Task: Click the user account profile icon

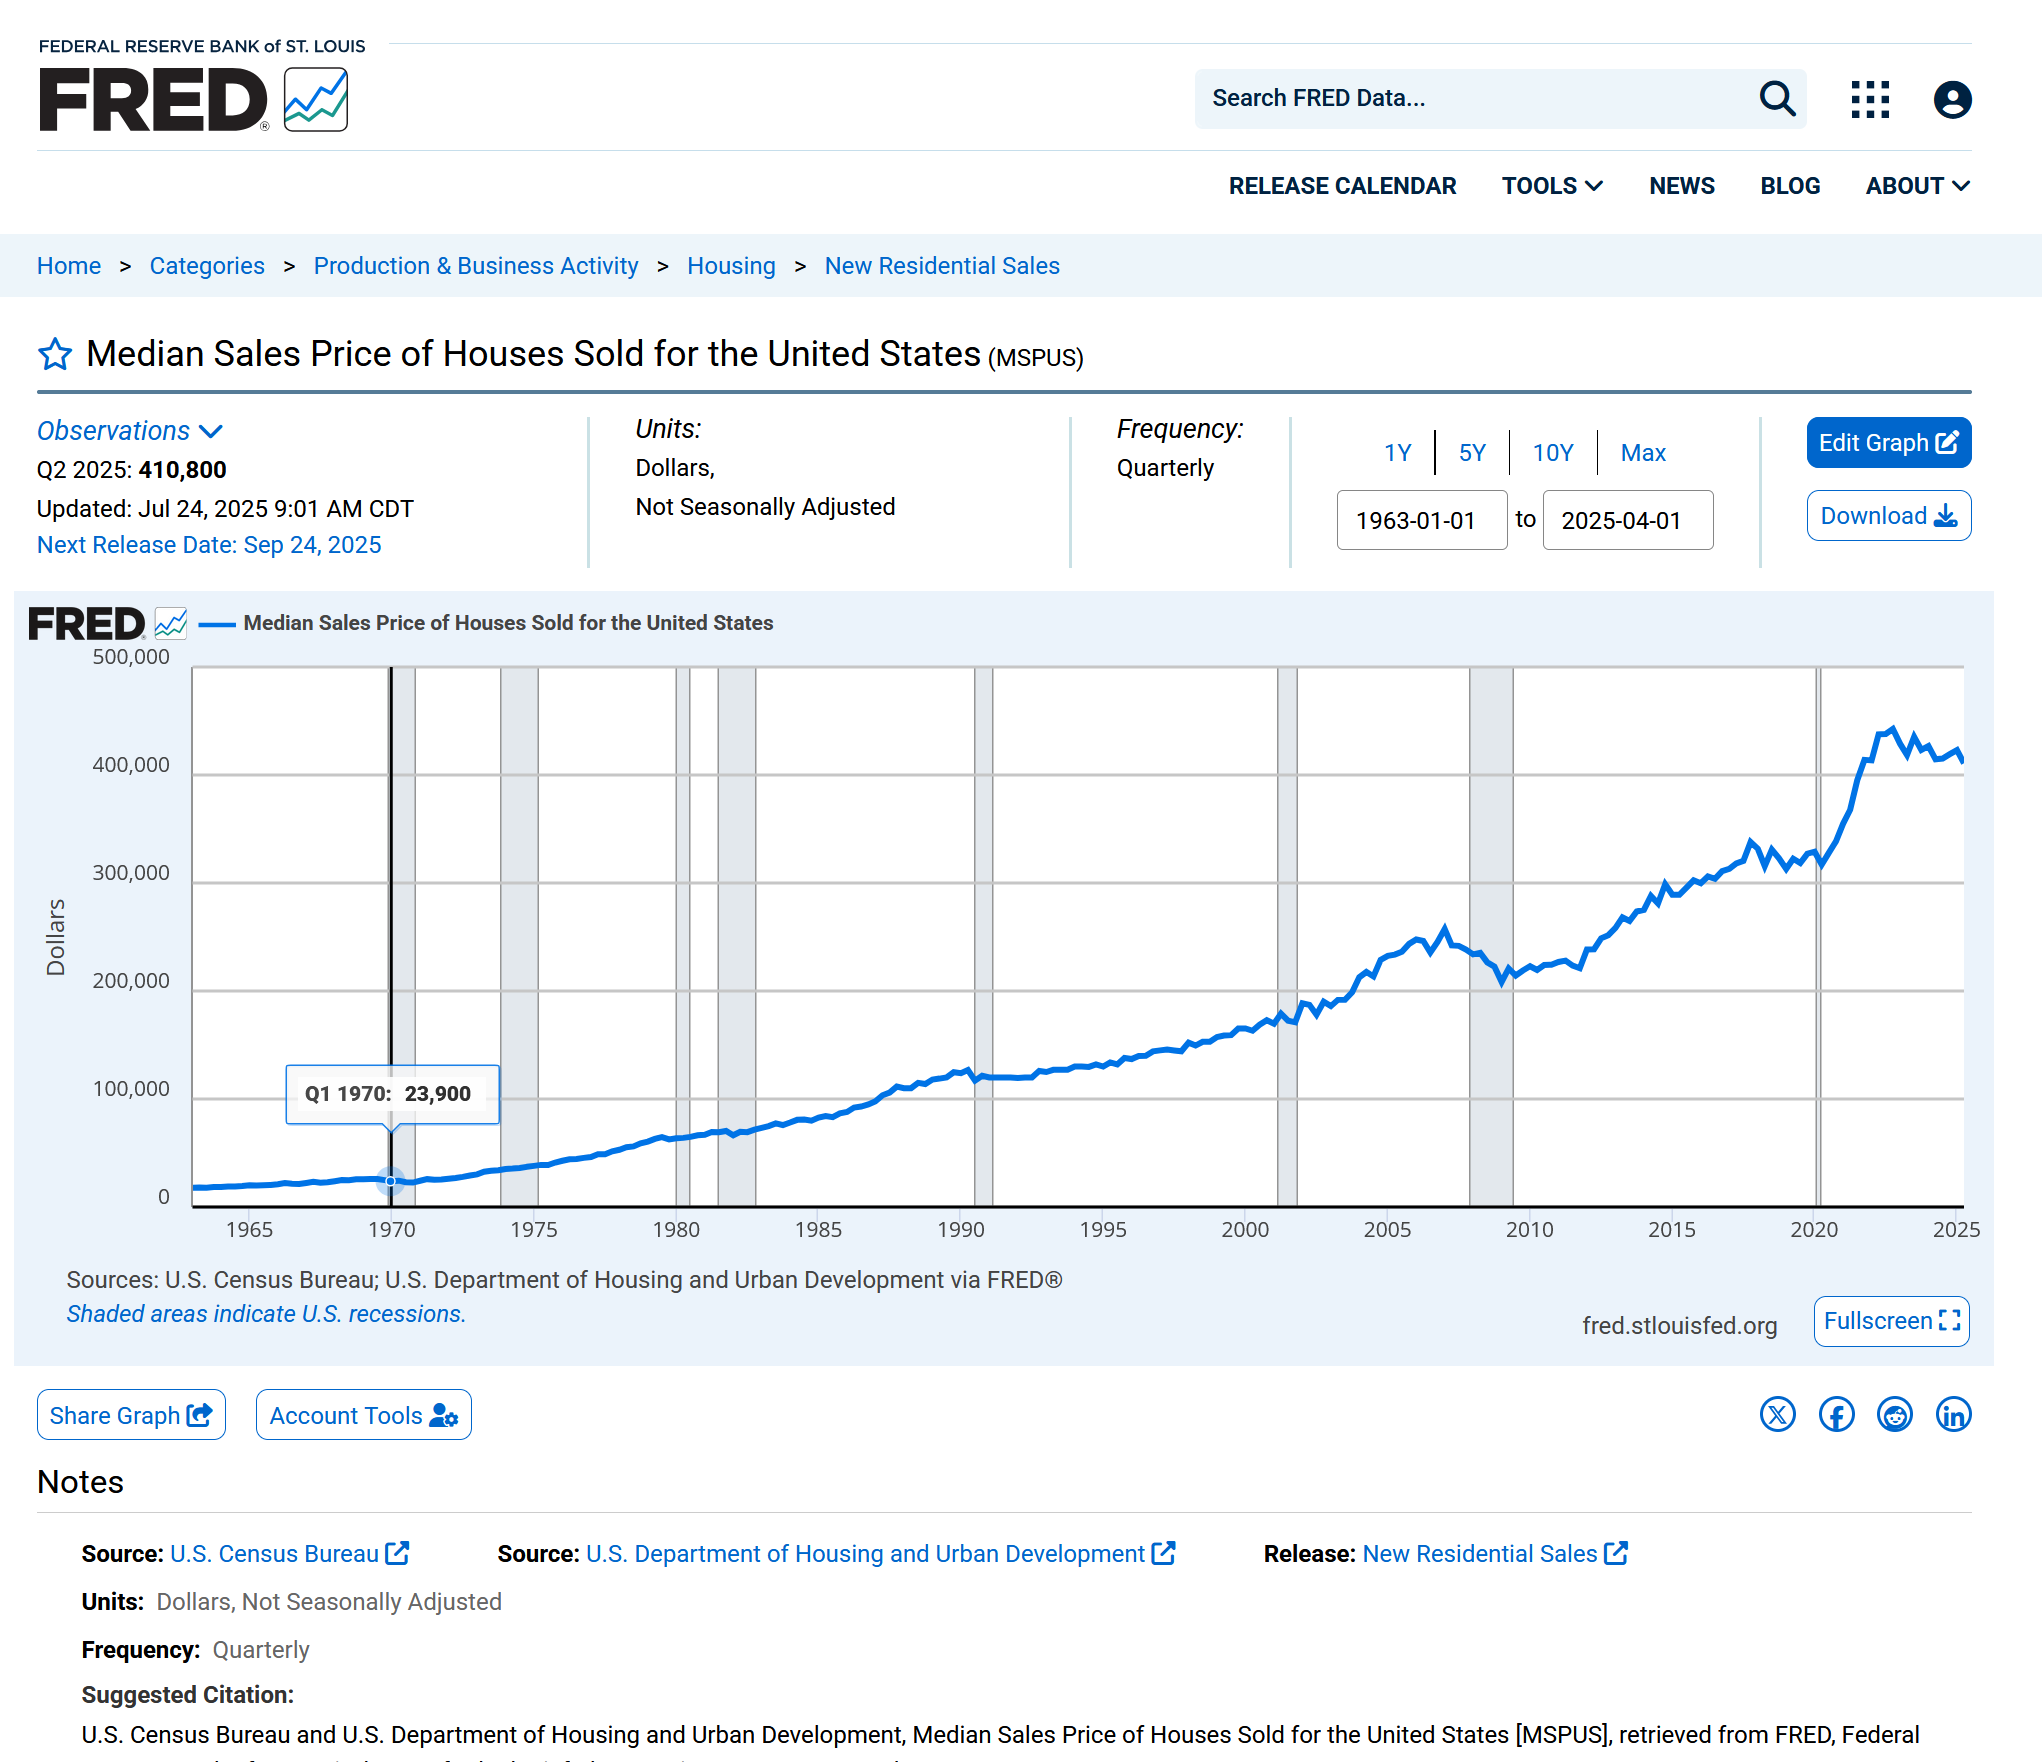Action: pyautogui.click(x=1951, y=99)
